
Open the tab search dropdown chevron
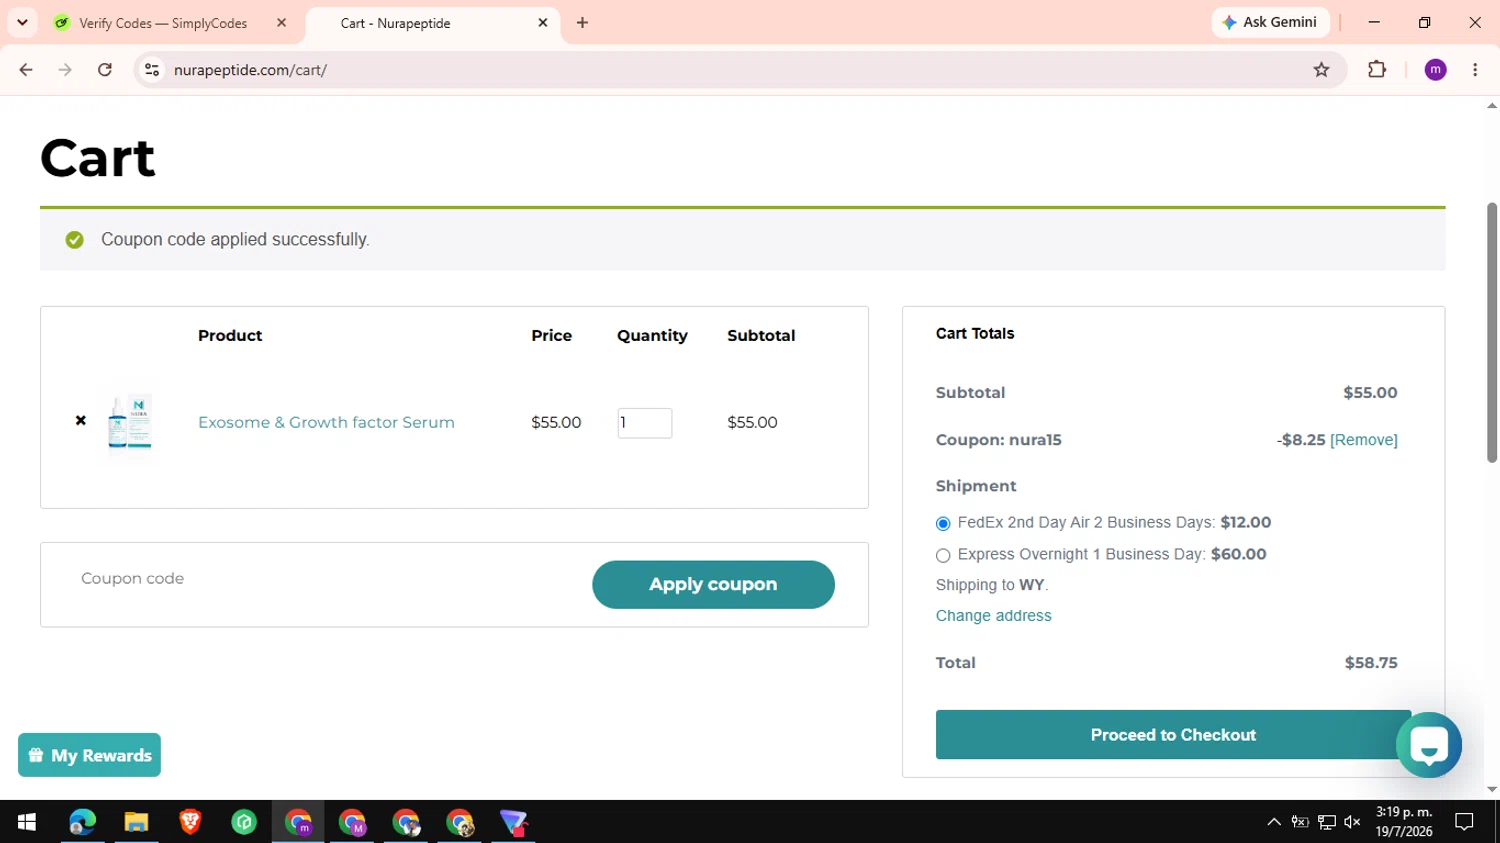[22, 22]
